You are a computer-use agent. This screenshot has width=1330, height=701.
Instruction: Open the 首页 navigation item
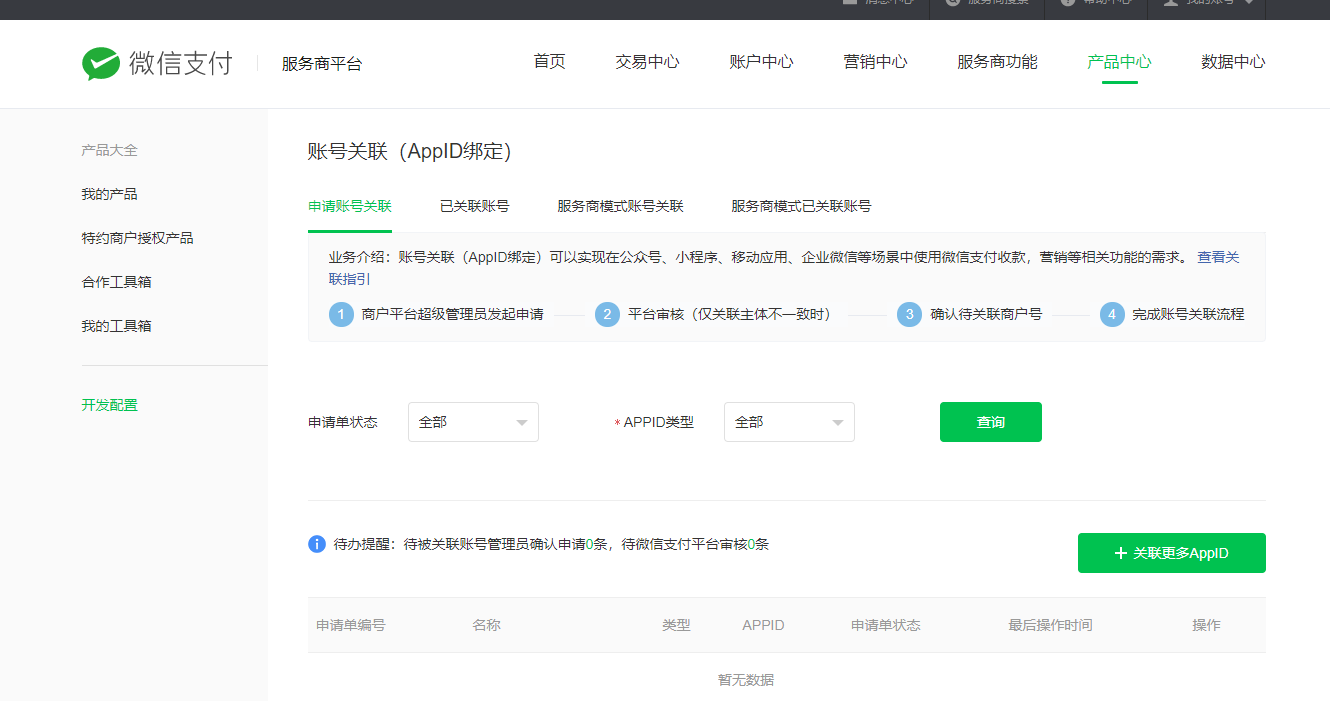[x=549, y=62]
